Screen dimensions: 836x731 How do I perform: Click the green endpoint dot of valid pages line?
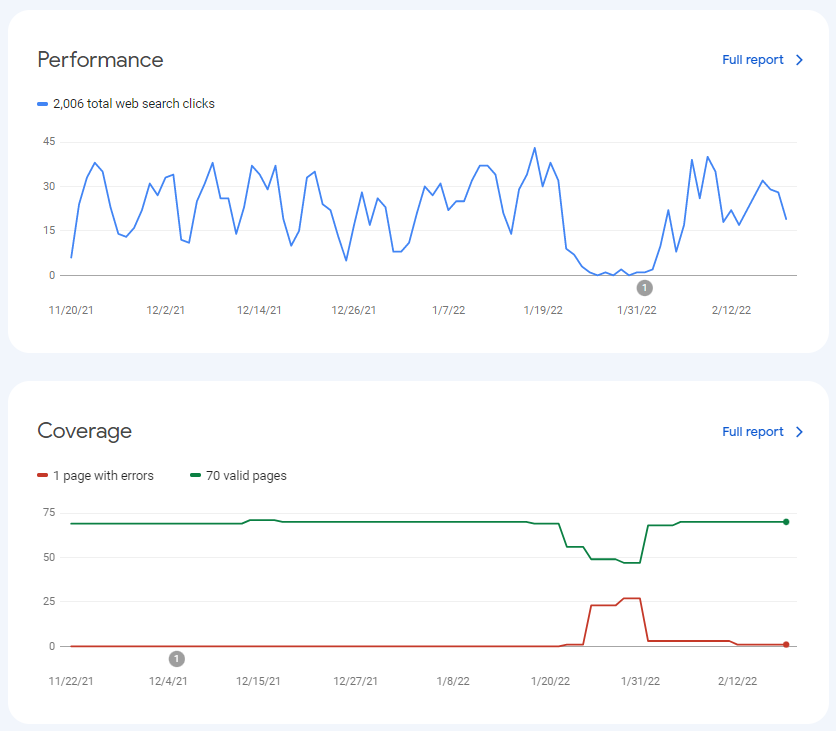786,522
